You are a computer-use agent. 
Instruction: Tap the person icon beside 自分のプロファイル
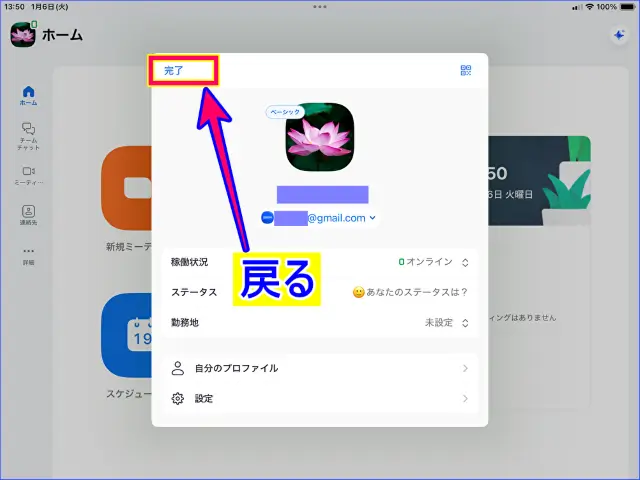[178, 368]
